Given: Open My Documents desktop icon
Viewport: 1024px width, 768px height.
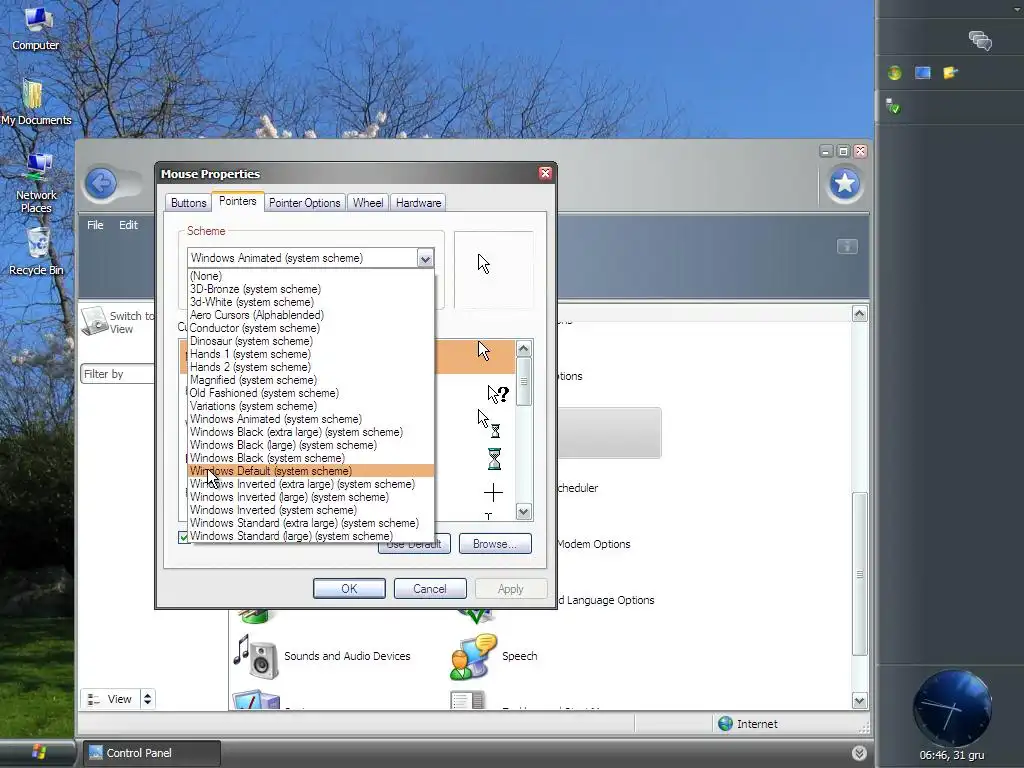Looking at the screenshot, I should click(35, 102).
